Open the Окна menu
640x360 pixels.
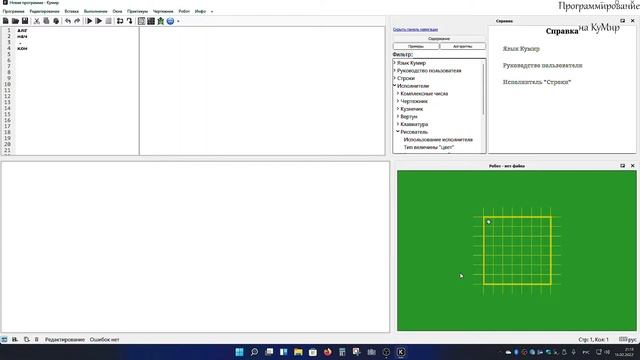coord(118,11)
